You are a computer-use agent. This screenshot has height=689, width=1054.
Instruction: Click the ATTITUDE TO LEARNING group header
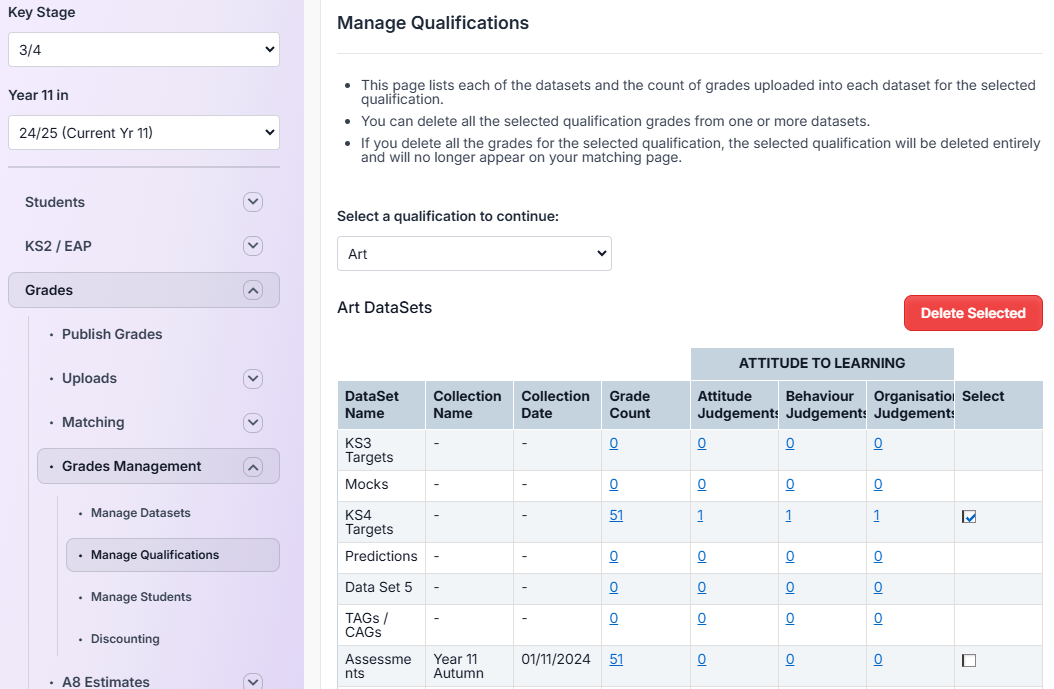tap(822, 364)
